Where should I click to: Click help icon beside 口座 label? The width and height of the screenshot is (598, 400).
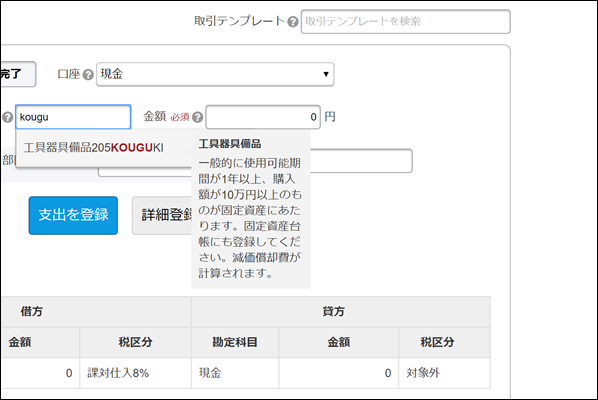88,75
